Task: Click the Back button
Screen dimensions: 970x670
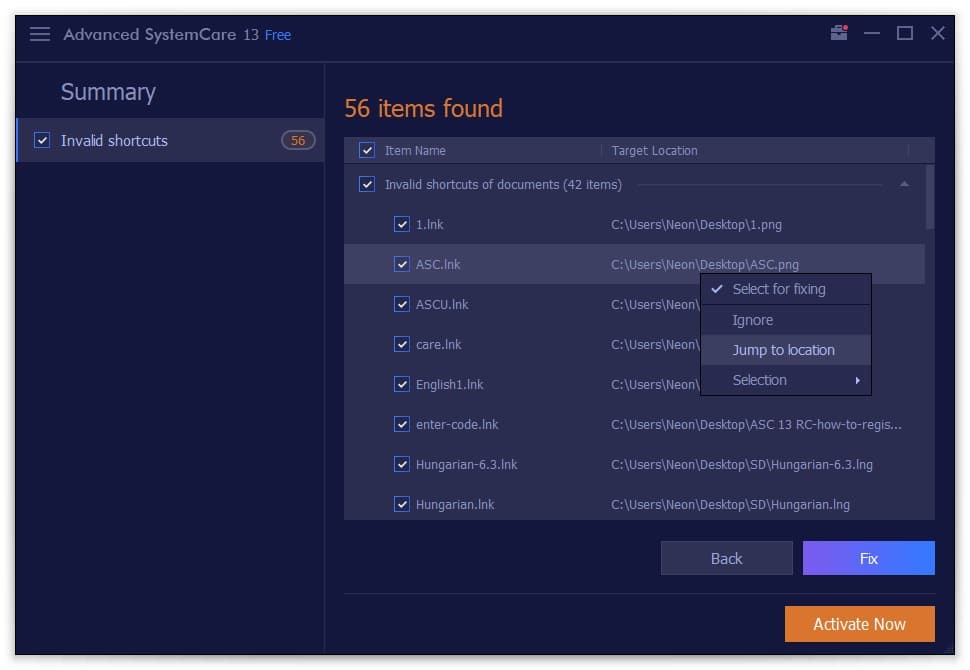Action: point(726,558)
